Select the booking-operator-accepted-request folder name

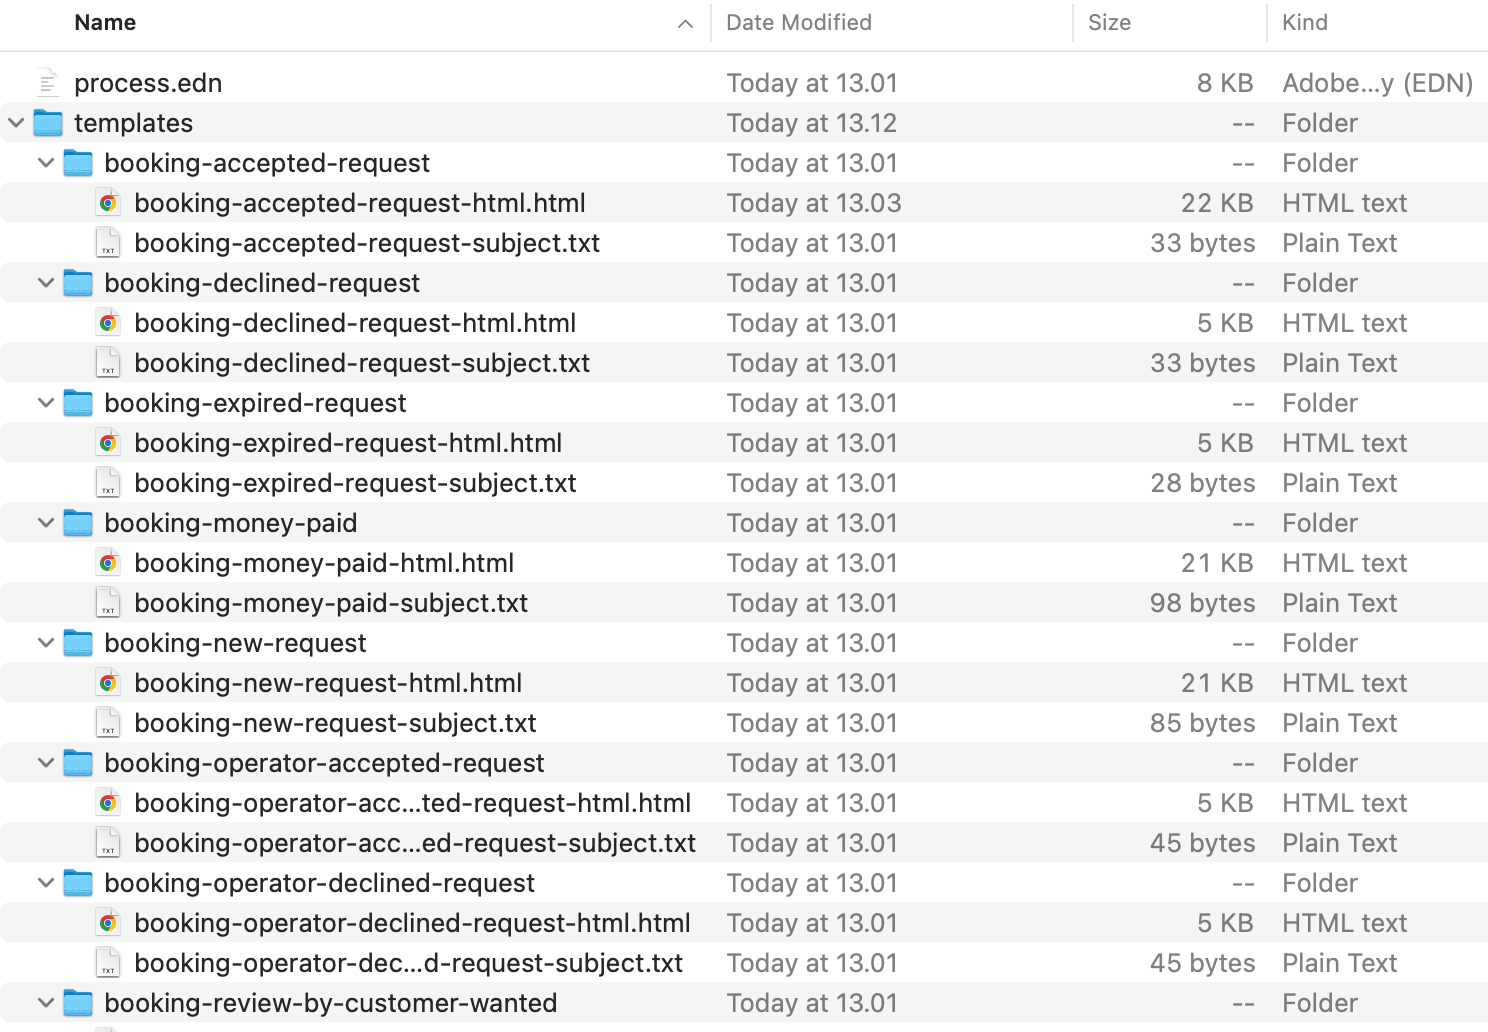324,763
